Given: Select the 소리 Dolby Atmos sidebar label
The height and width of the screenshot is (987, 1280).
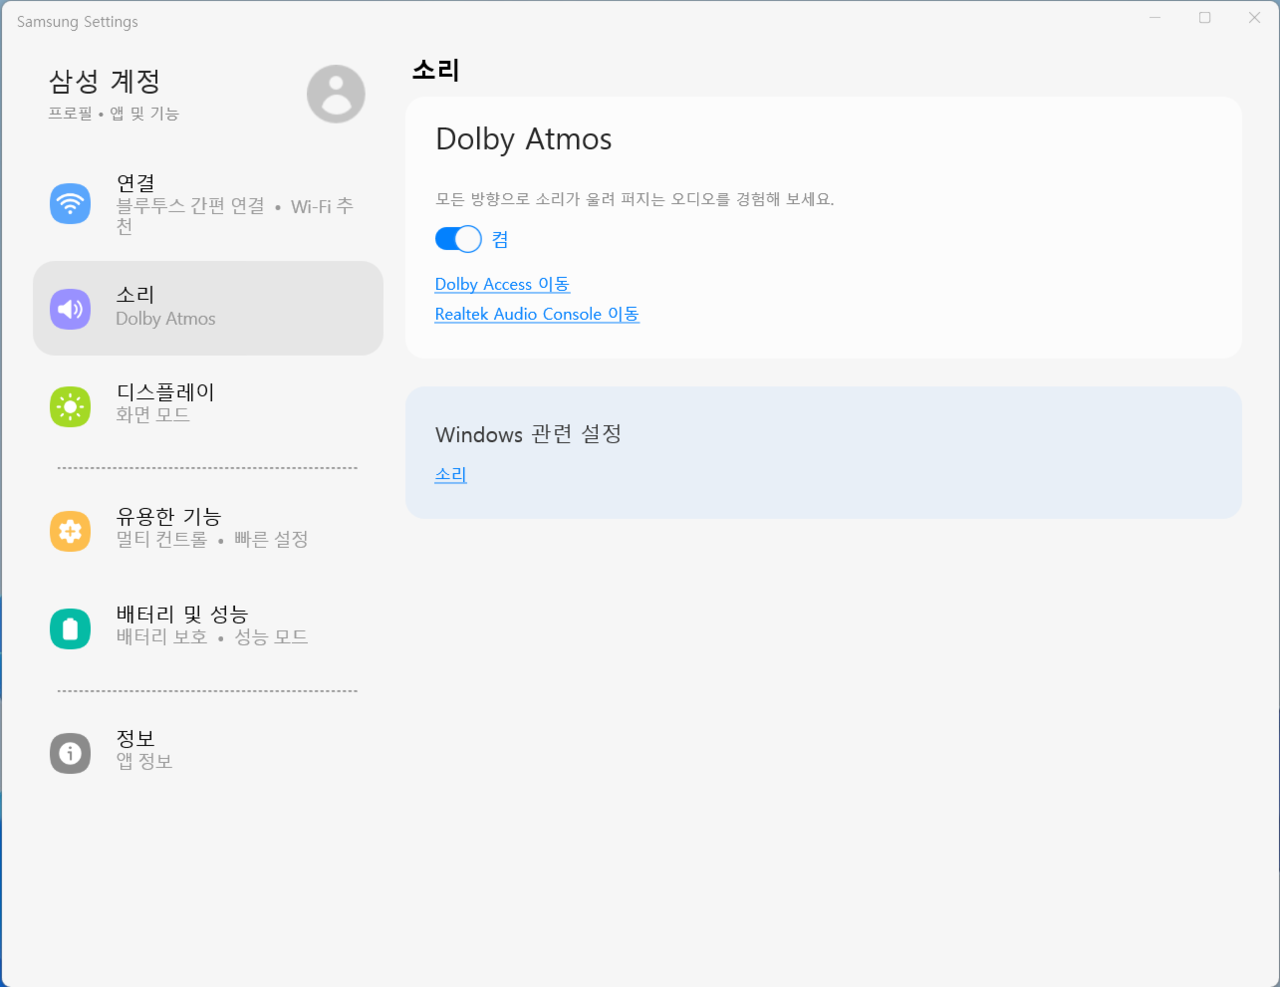Looking at the screenshot, I should coord(165,307).
